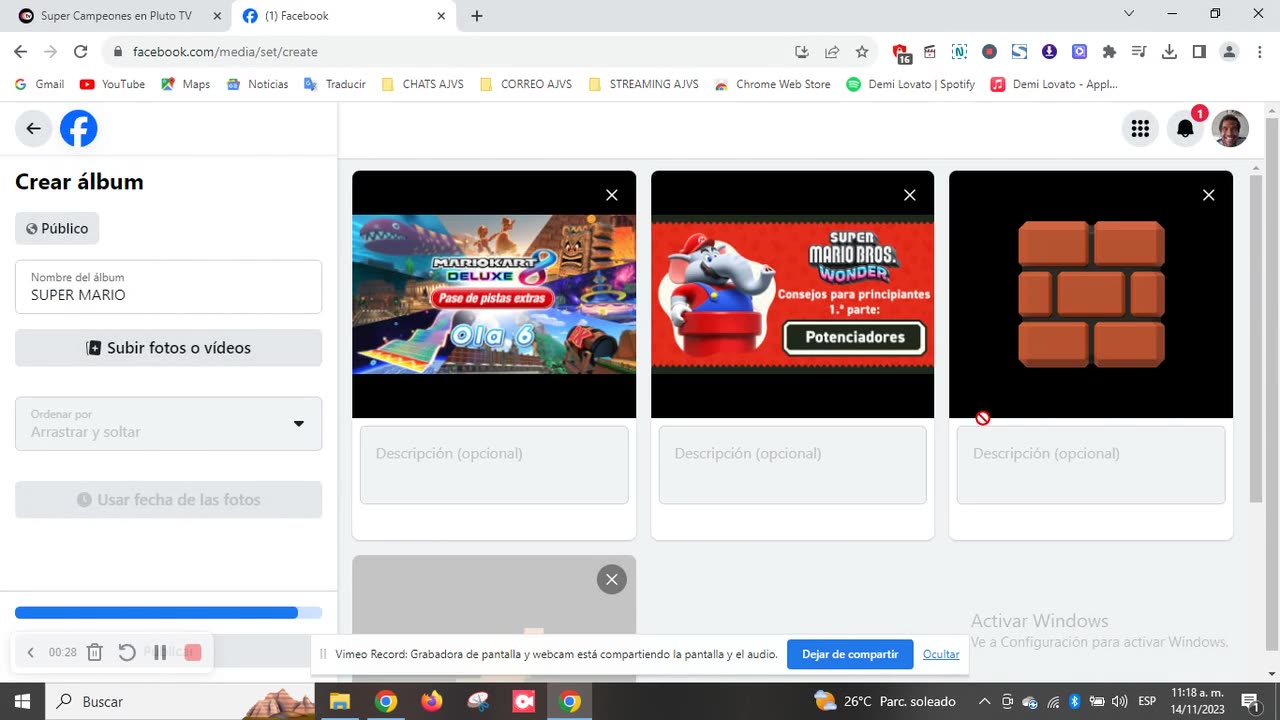Navigate back in Chrome
The width and height of the screenshot is (1280, 720).
(21, 52)
